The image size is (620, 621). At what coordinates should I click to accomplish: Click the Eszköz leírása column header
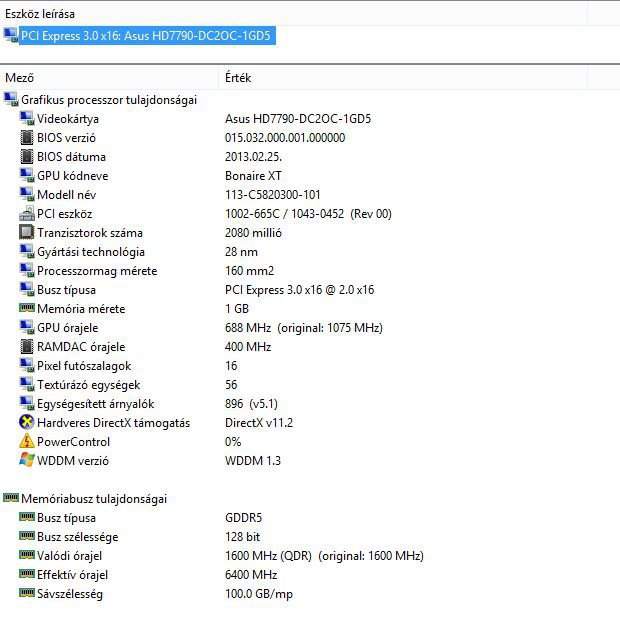(x=40, y=14)
